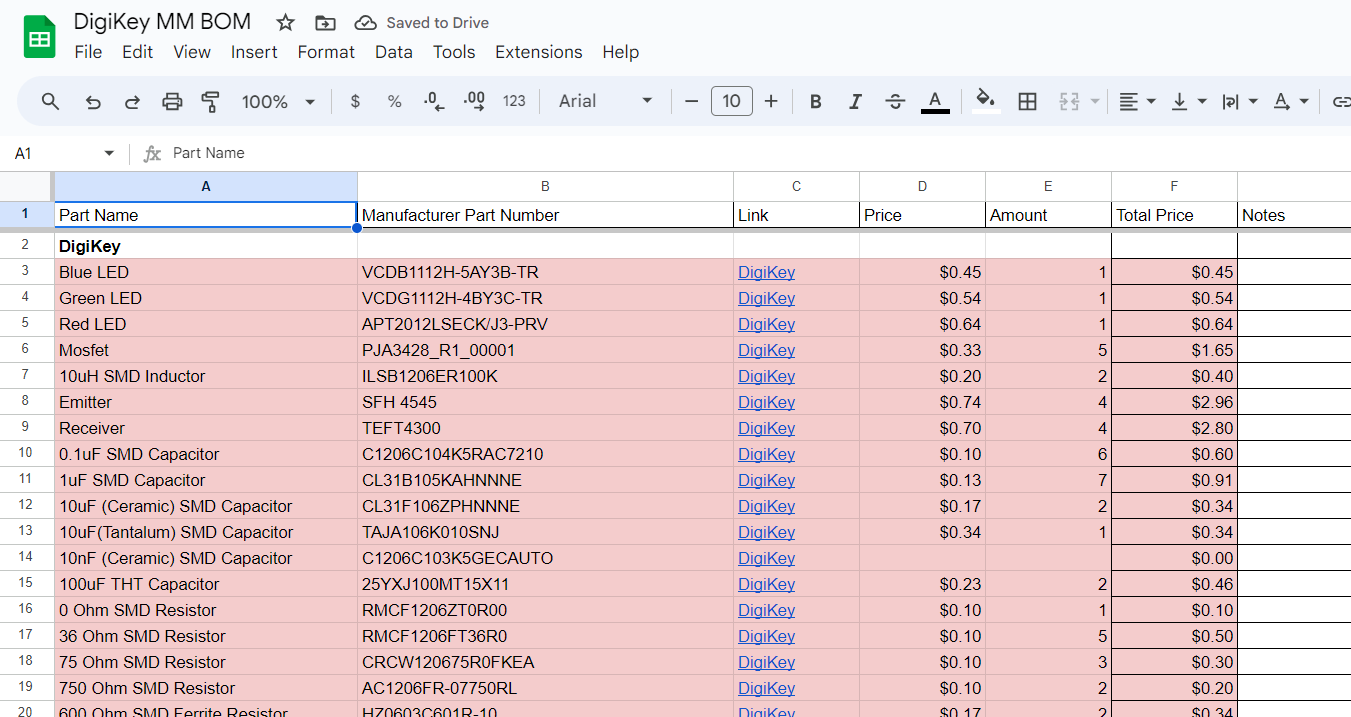
Task: Open DigiKey link for 750 Ohm SMD Resistor
Action: pos(766,688)
